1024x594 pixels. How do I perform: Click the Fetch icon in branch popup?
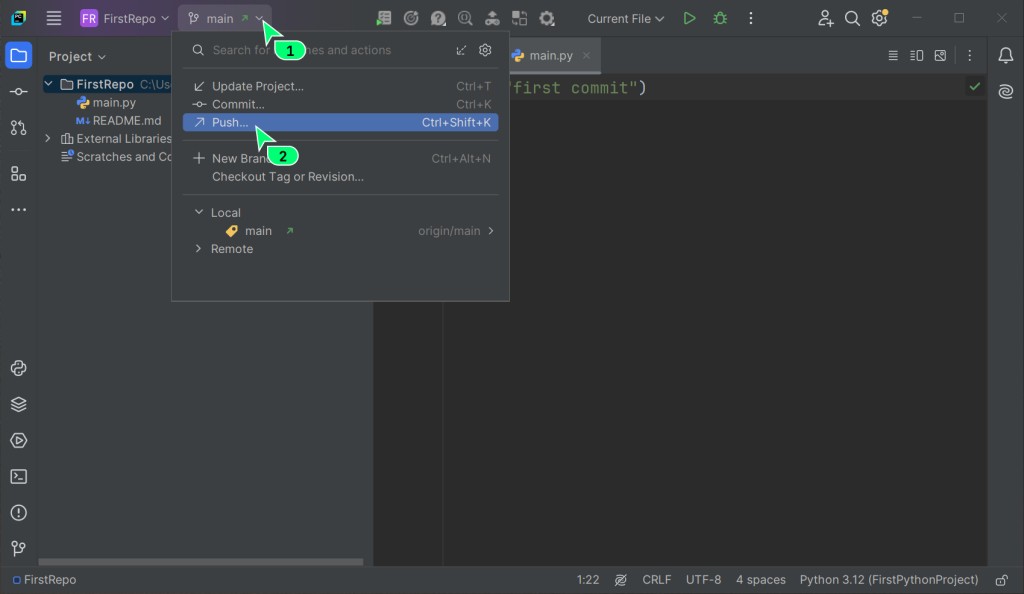[461, 50]
